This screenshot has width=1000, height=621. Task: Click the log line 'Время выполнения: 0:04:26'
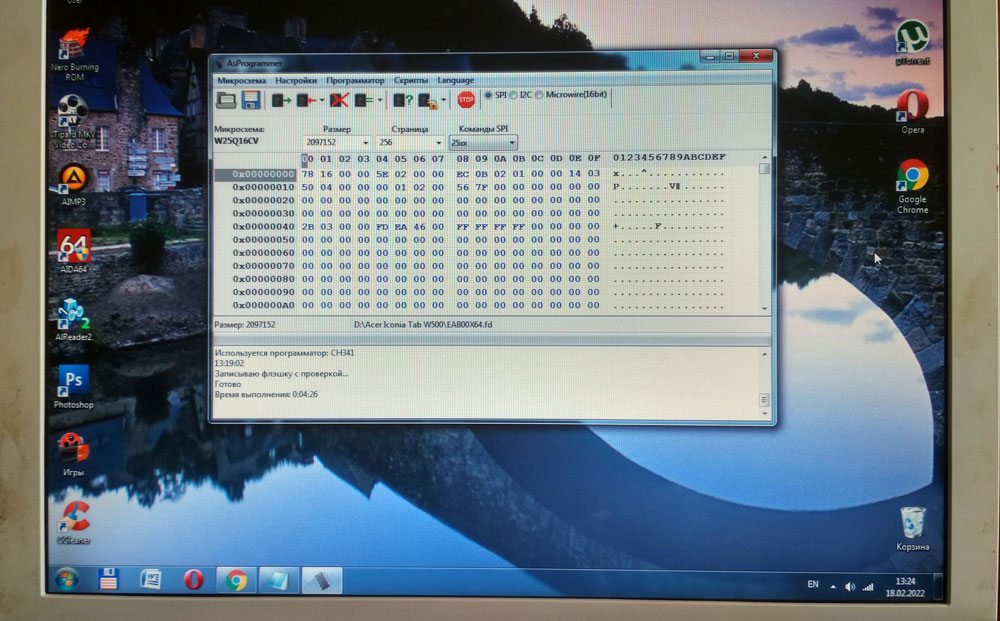click(x=266, y=395)
